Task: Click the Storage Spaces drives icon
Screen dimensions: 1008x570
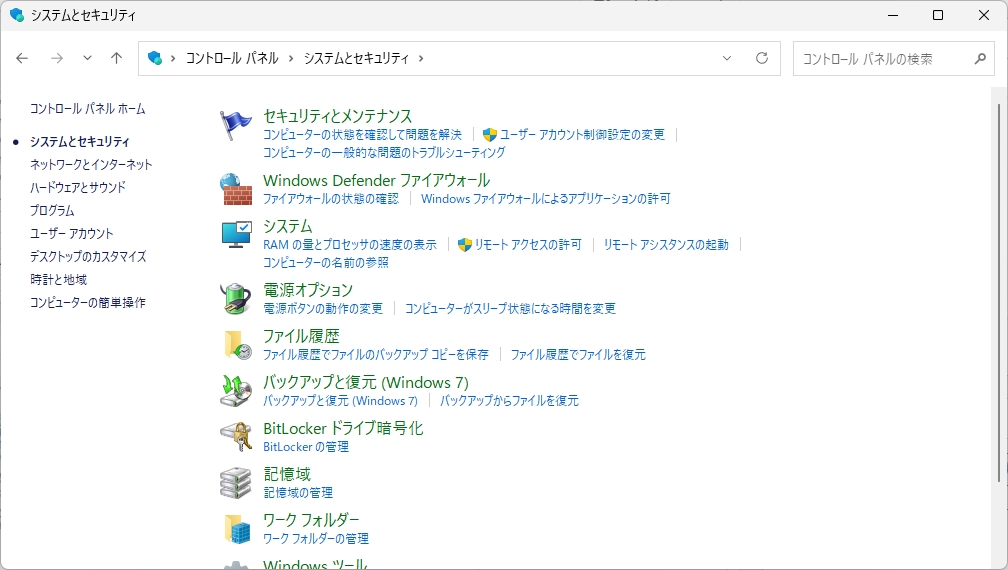Action: (236, 483)
